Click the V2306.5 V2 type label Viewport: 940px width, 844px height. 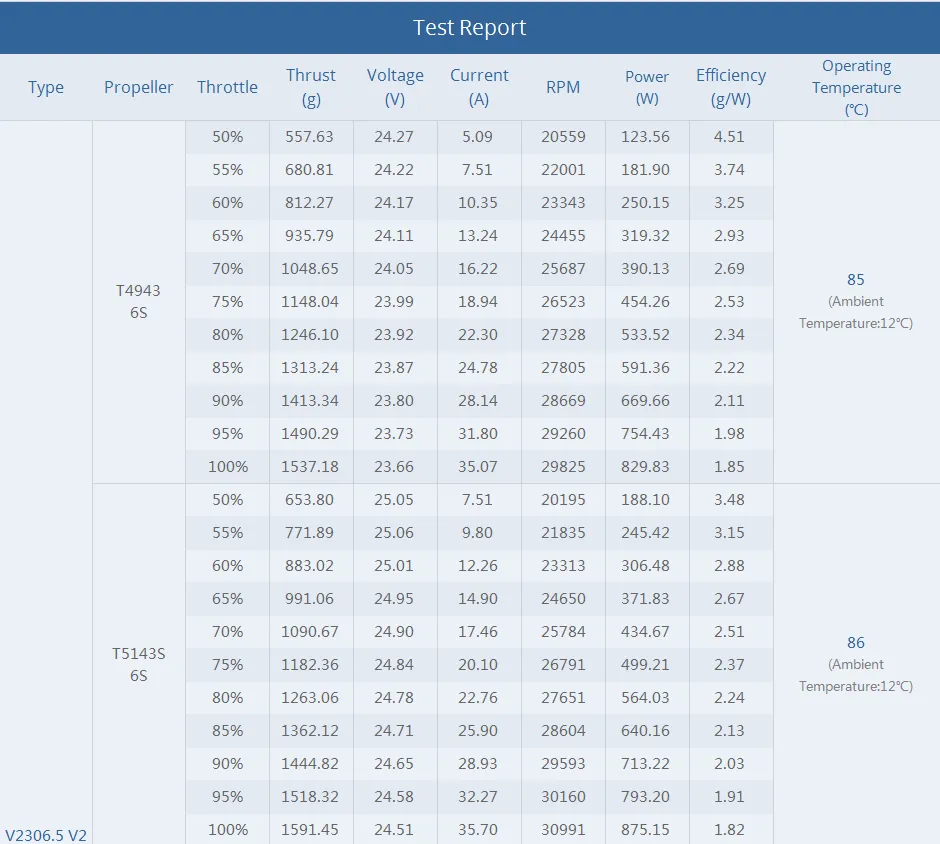(x=46, y=834)
